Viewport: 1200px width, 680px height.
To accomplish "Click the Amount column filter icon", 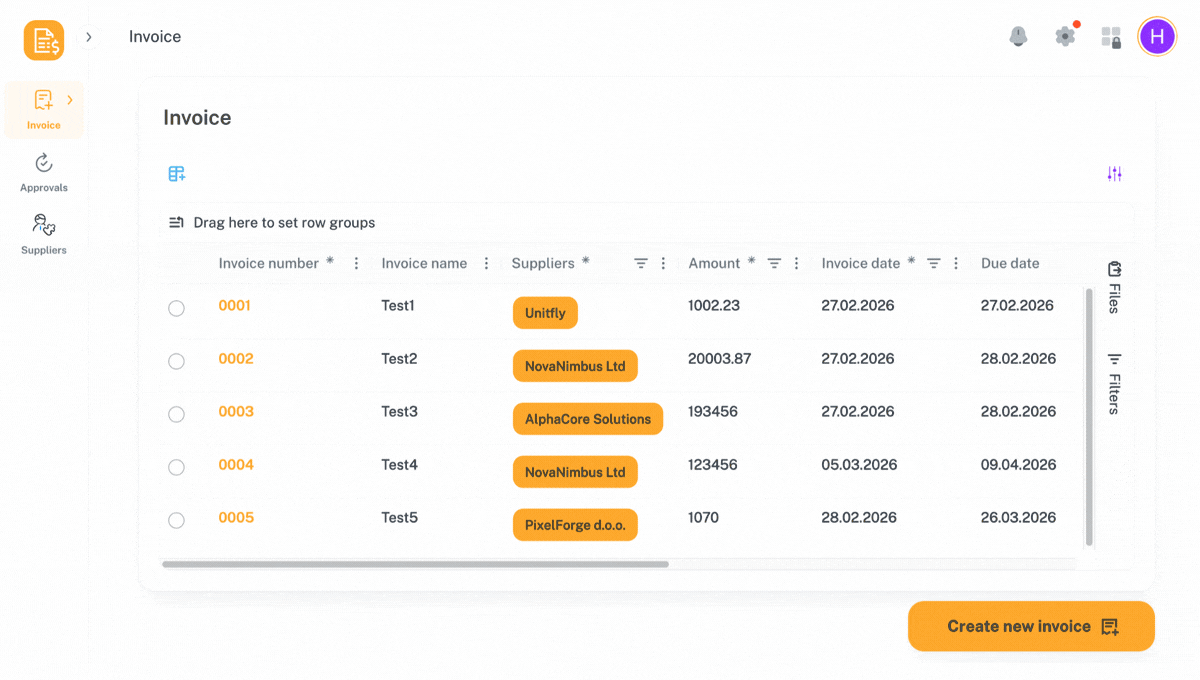I will (774, 264).
